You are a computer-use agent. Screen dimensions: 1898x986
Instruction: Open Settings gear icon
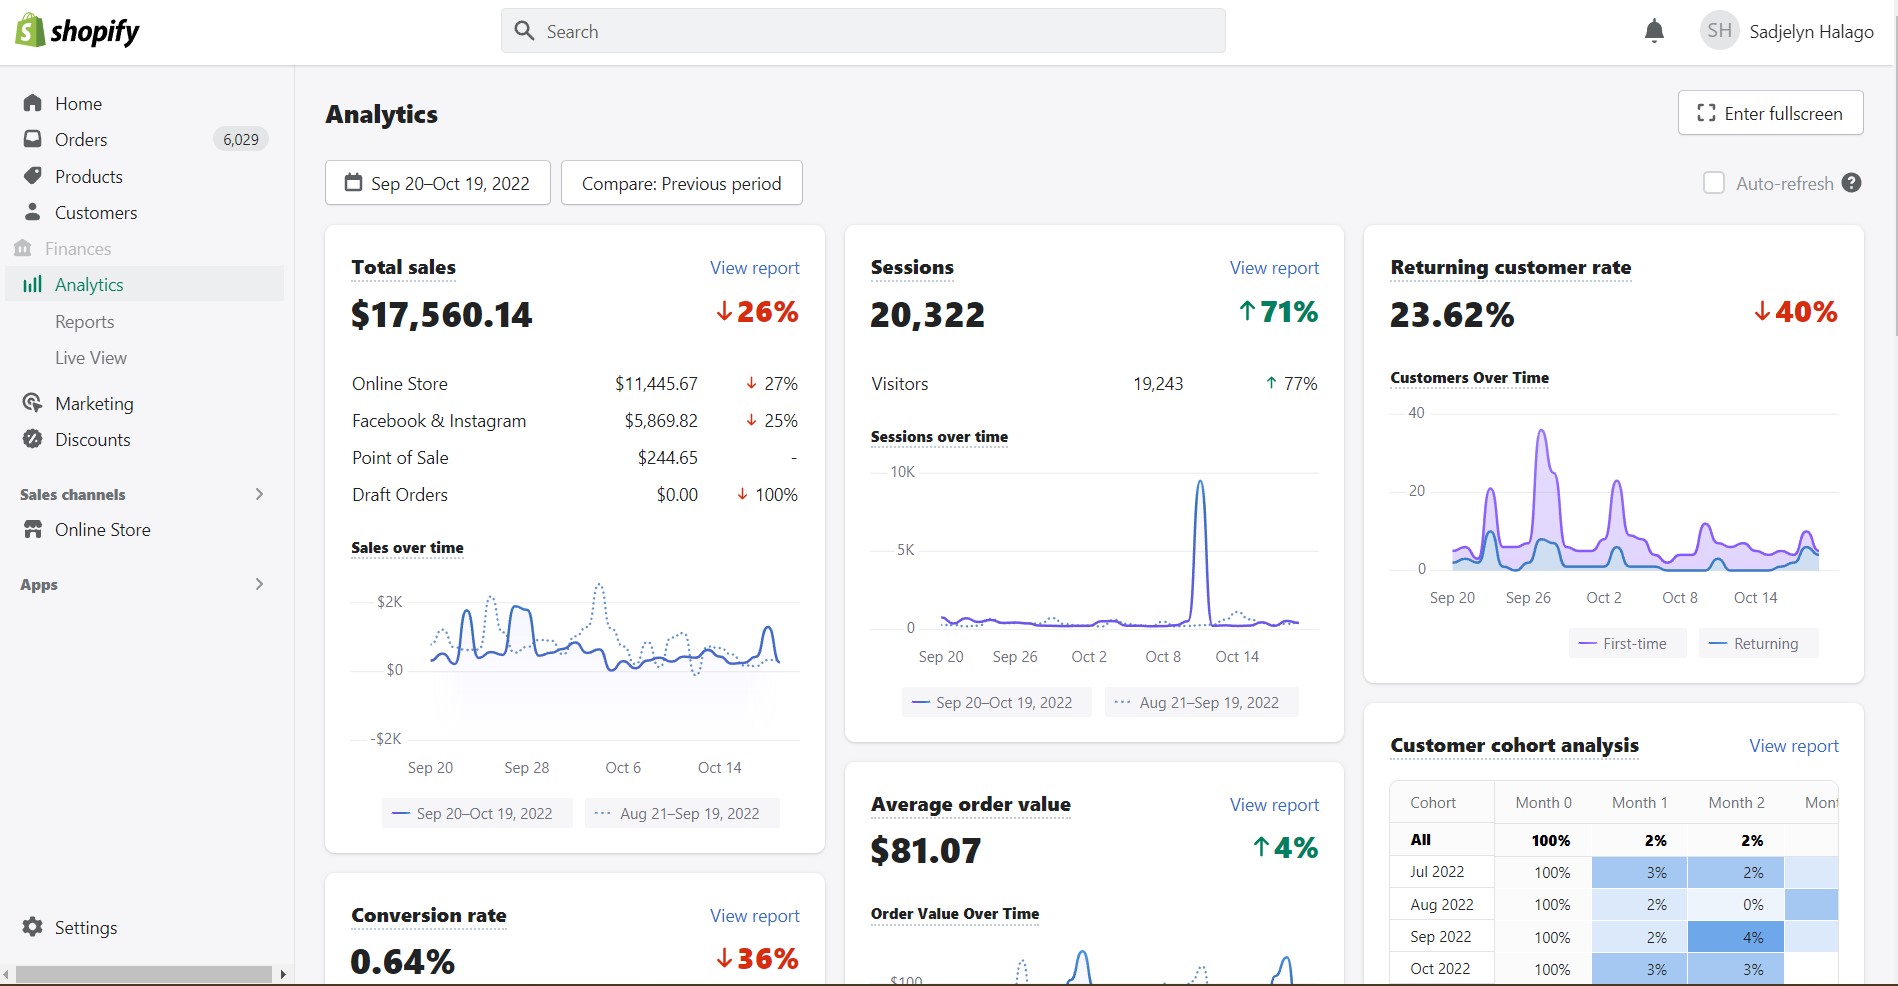(x=33, y=927)
